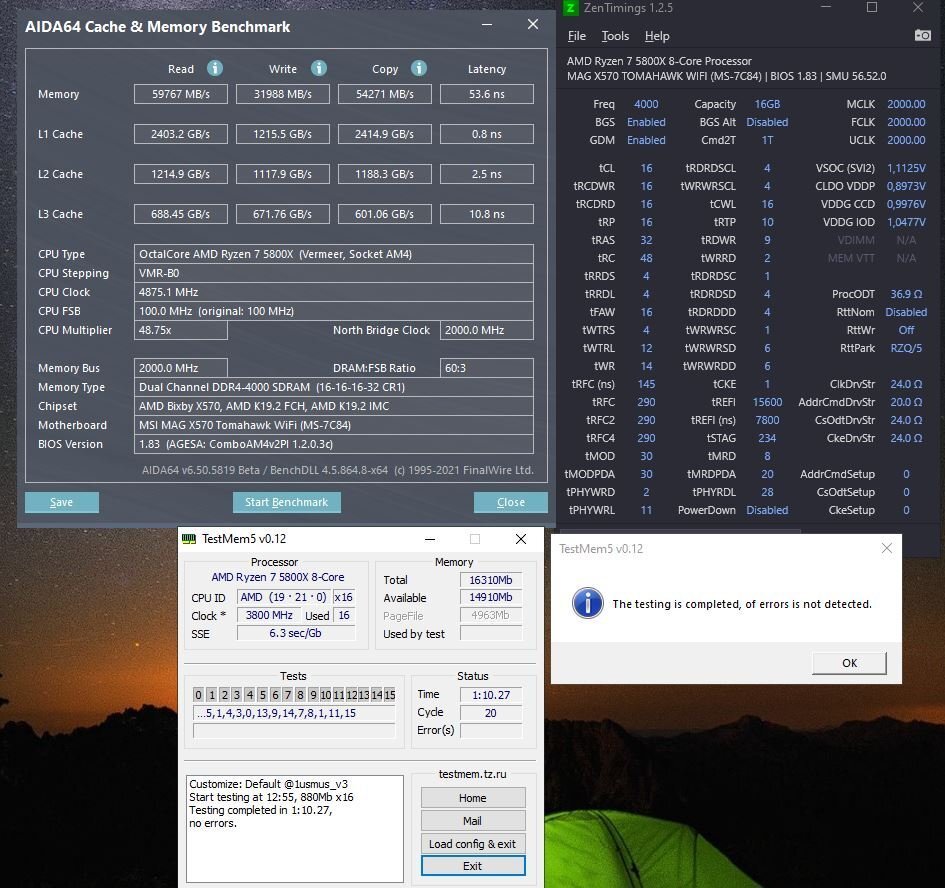Screen dimensions: 945x888
Task: Click the info icon beside Write column
Action: [319, 68]
